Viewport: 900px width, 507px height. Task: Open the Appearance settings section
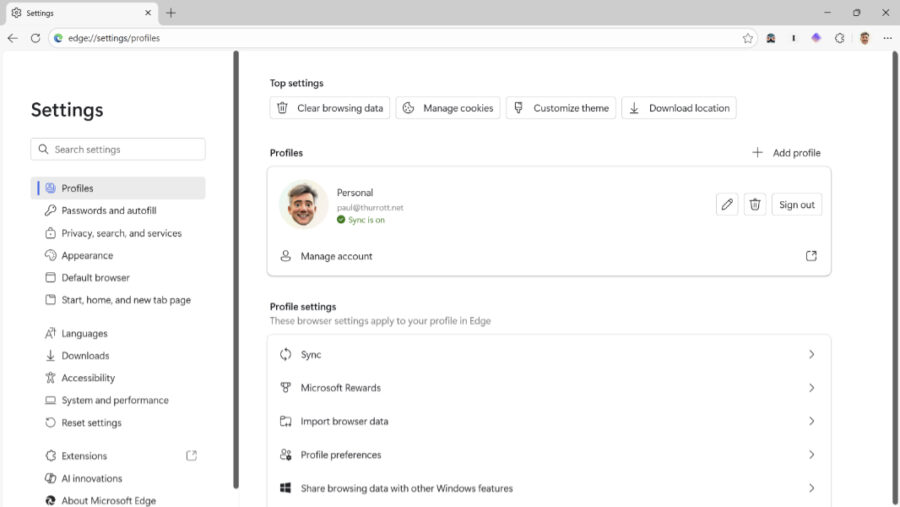[x=87, y=255]
